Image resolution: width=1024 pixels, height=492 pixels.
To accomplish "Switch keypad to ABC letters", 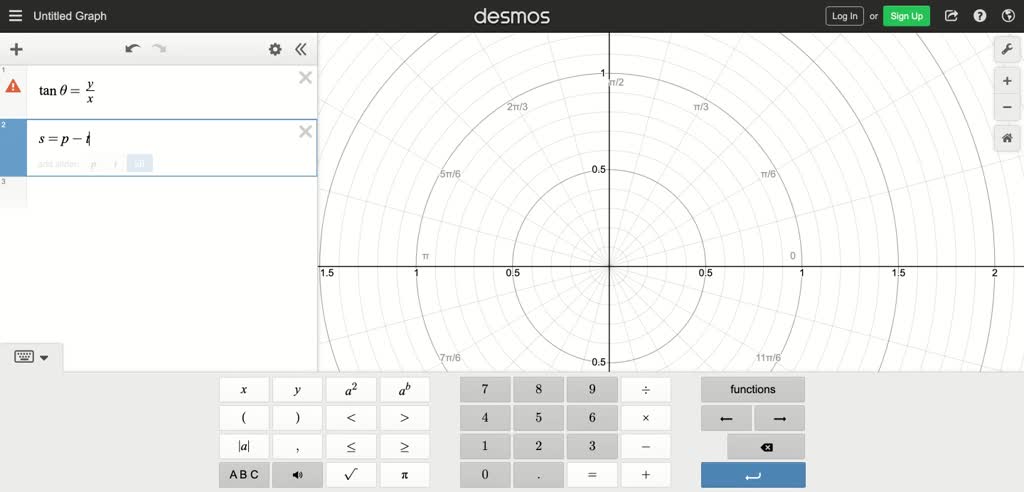I will pos(244,475).
